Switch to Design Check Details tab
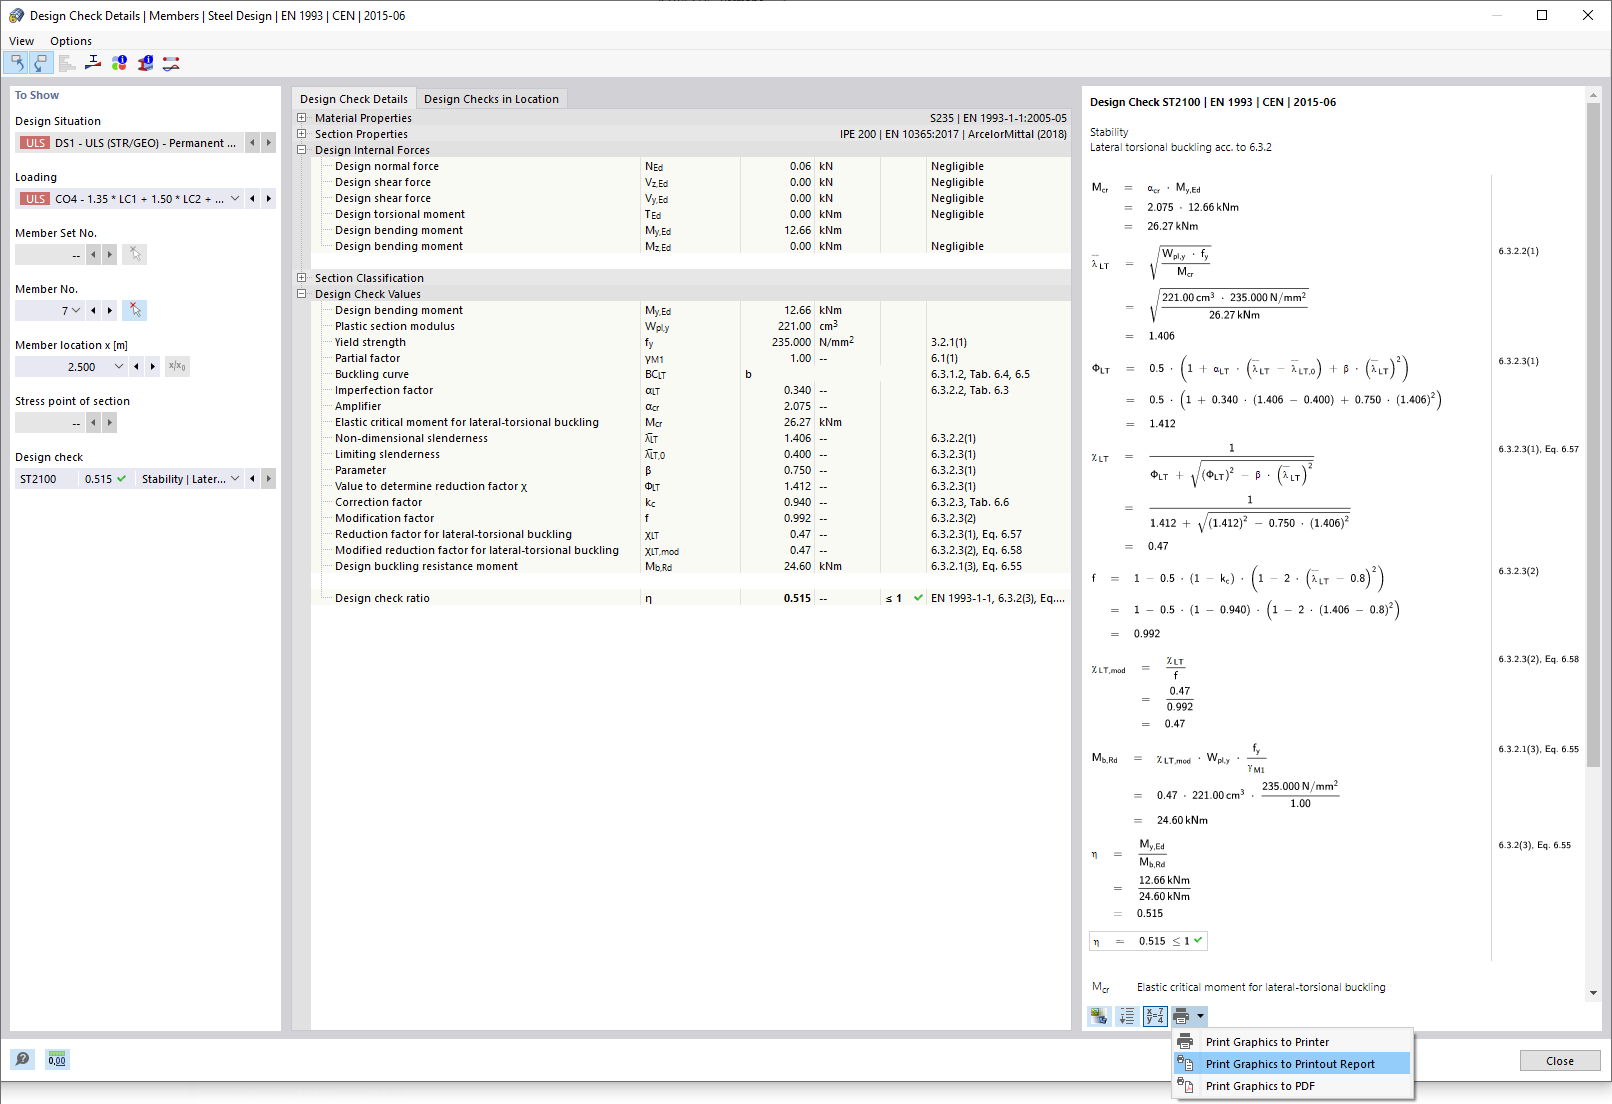This screenshot has width=1612, height=1104. (x=354, y=99)
